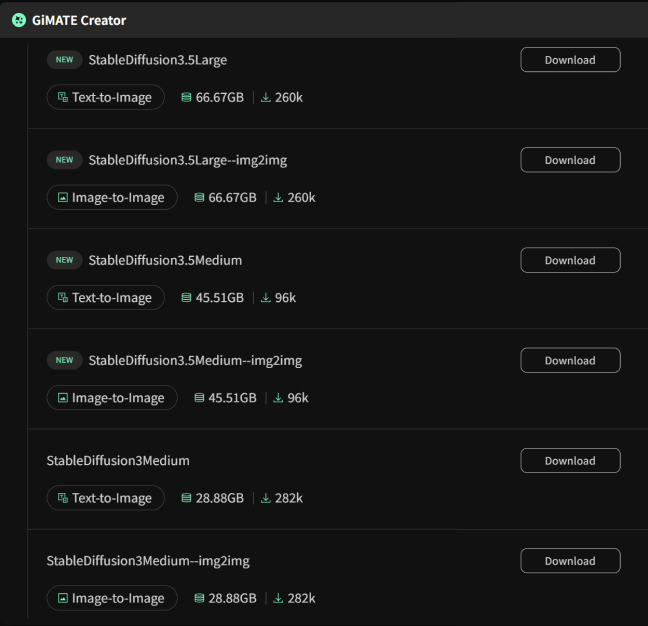The image size is (648, 626).
Task: Download StableDiffusion3.5Medium--img2img model
Action: point(570,360)
